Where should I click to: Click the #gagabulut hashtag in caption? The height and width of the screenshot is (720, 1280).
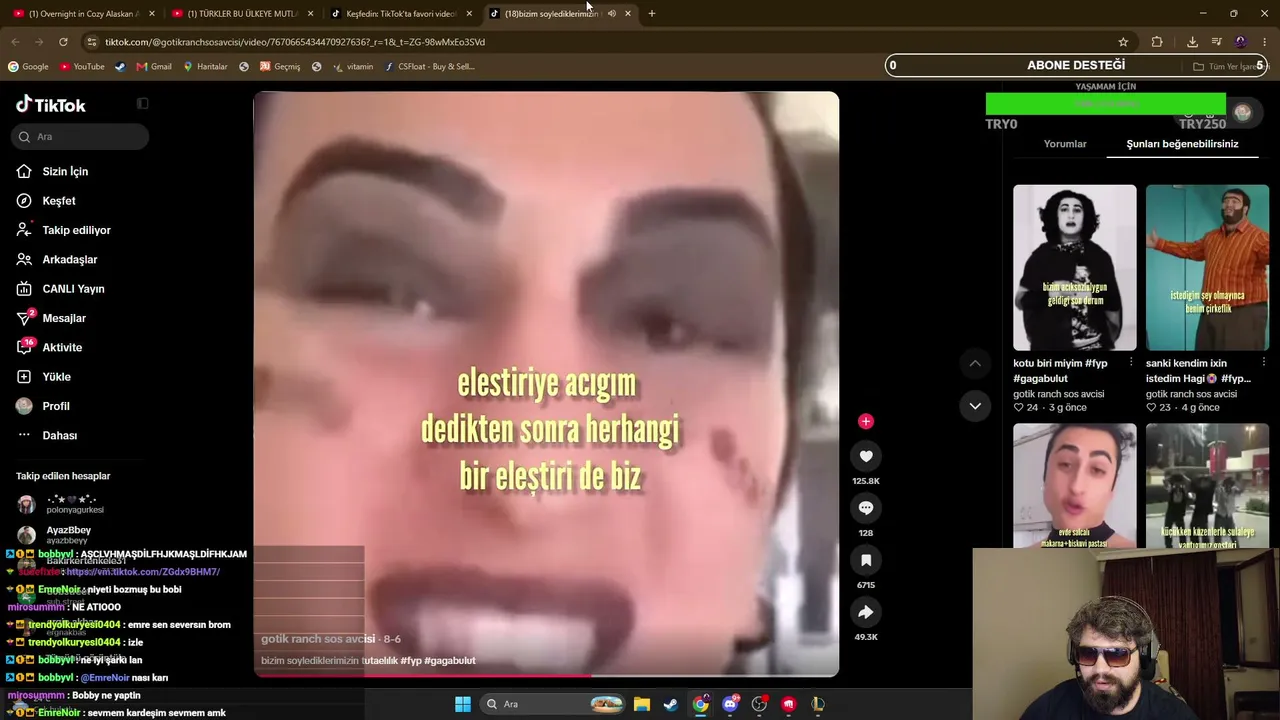(450, 661)
